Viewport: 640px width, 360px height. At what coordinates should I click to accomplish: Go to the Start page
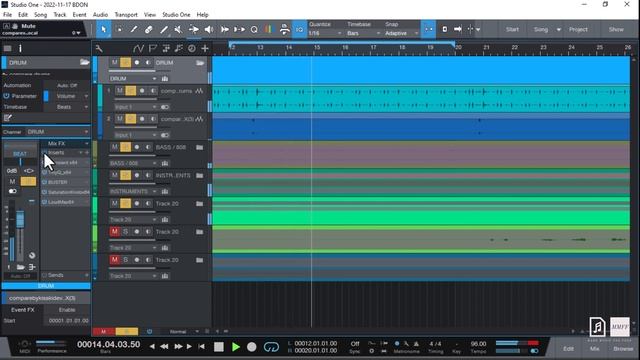[x=512, y=29]
